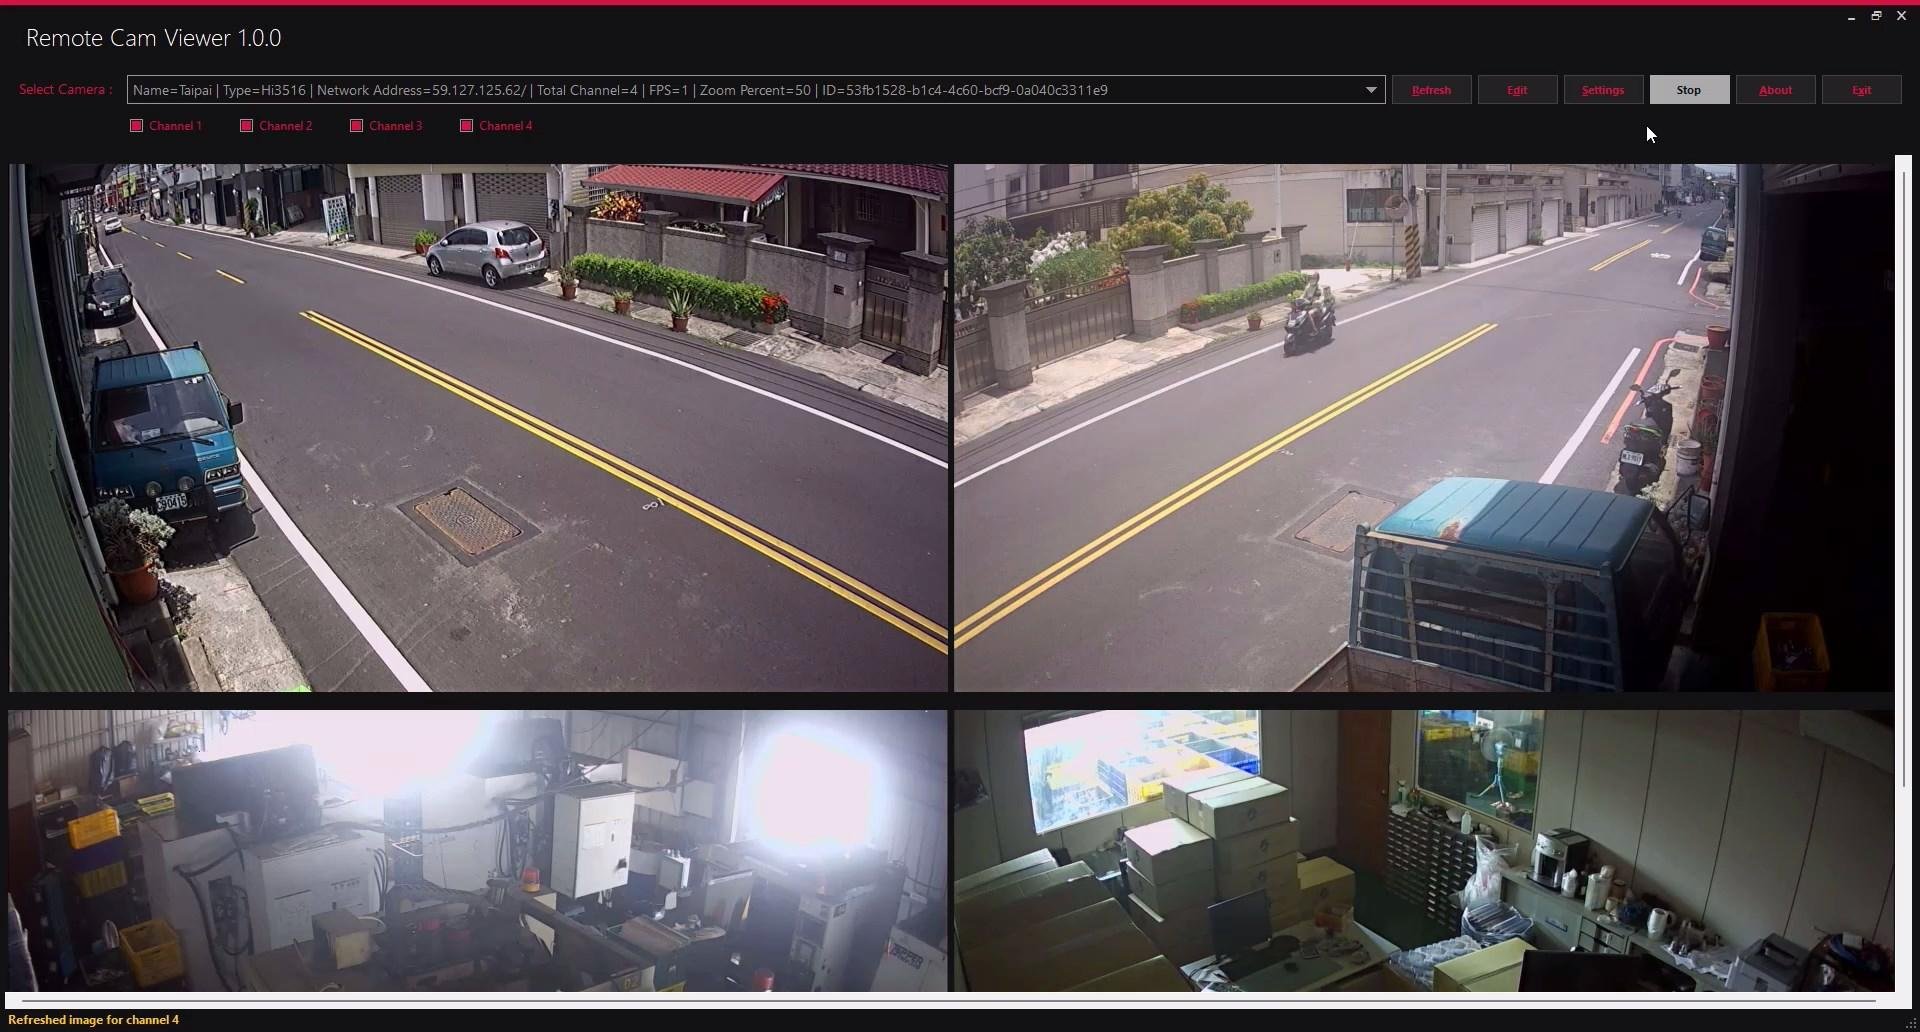The image size is (1920, 1032).
Task: Select the street view feed with silver car
Action: (x=478, y=428)
